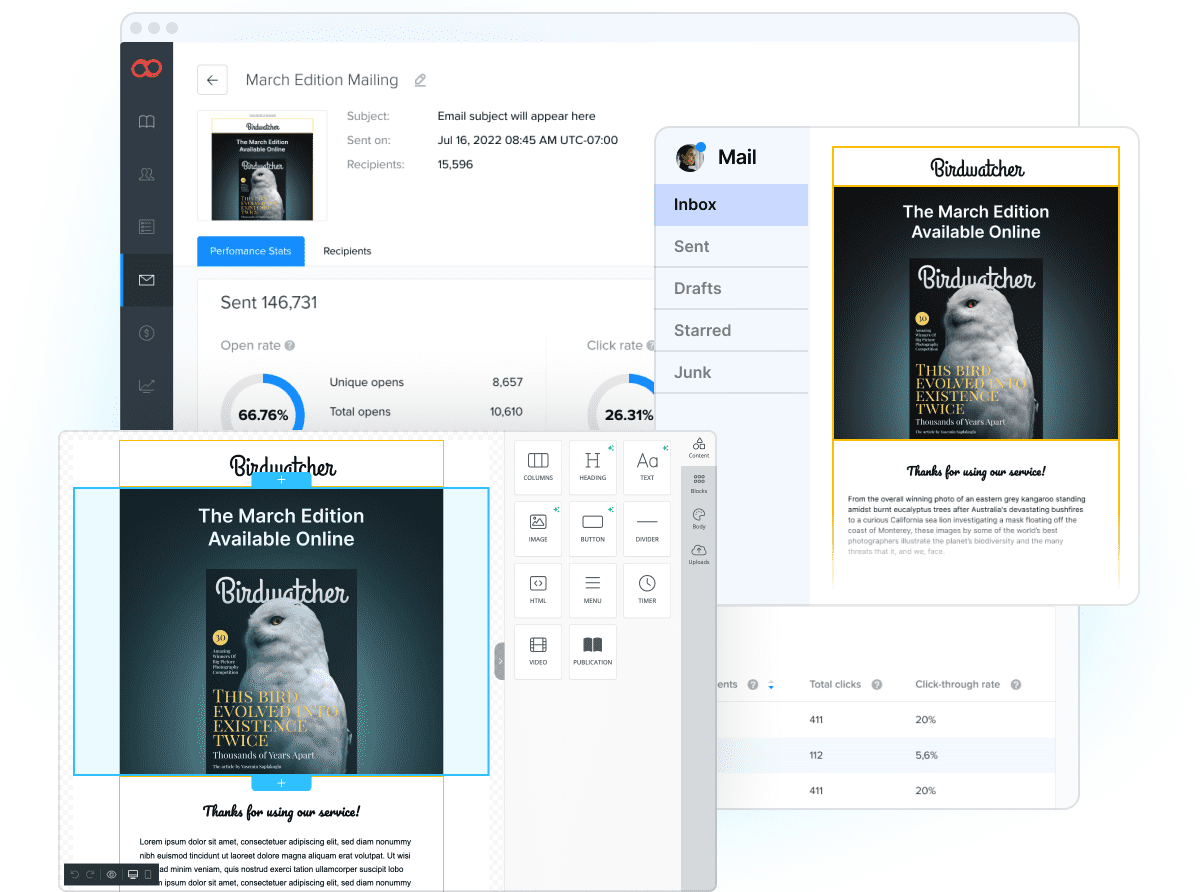This screenshot has height=892, width=1200.
Task: Open the list form icon in sidebar
Action: coord(147,227)
